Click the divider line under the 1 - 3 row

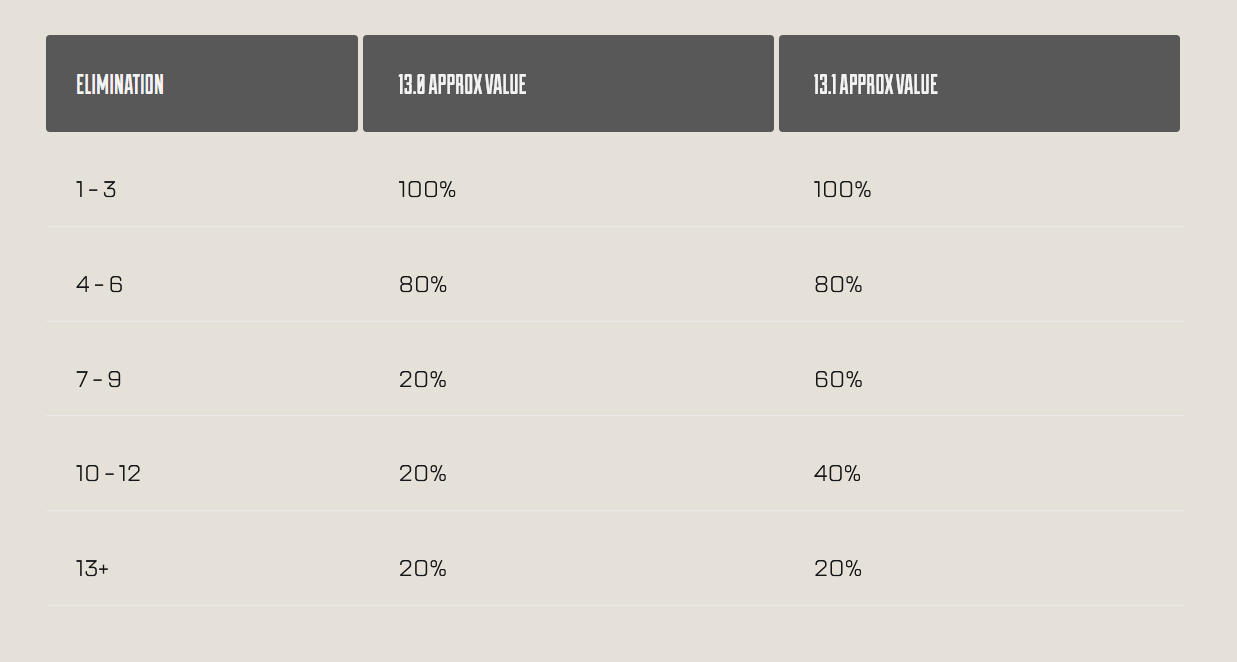[x=615, y=226]
